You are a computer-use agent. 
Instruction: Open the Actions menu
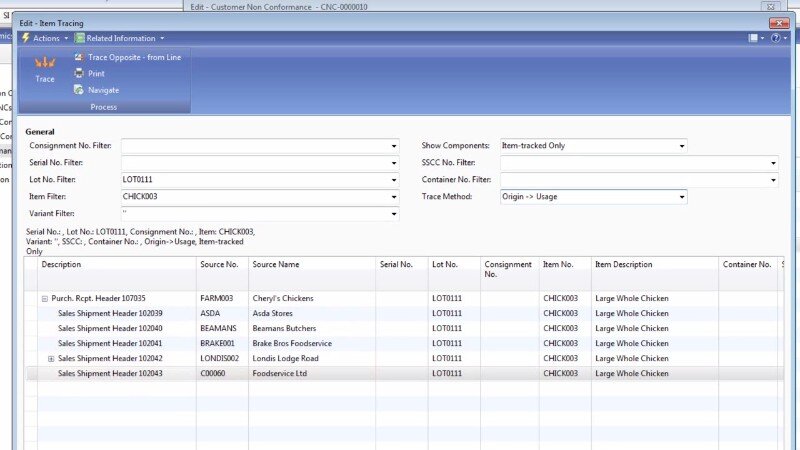(47, 38)
